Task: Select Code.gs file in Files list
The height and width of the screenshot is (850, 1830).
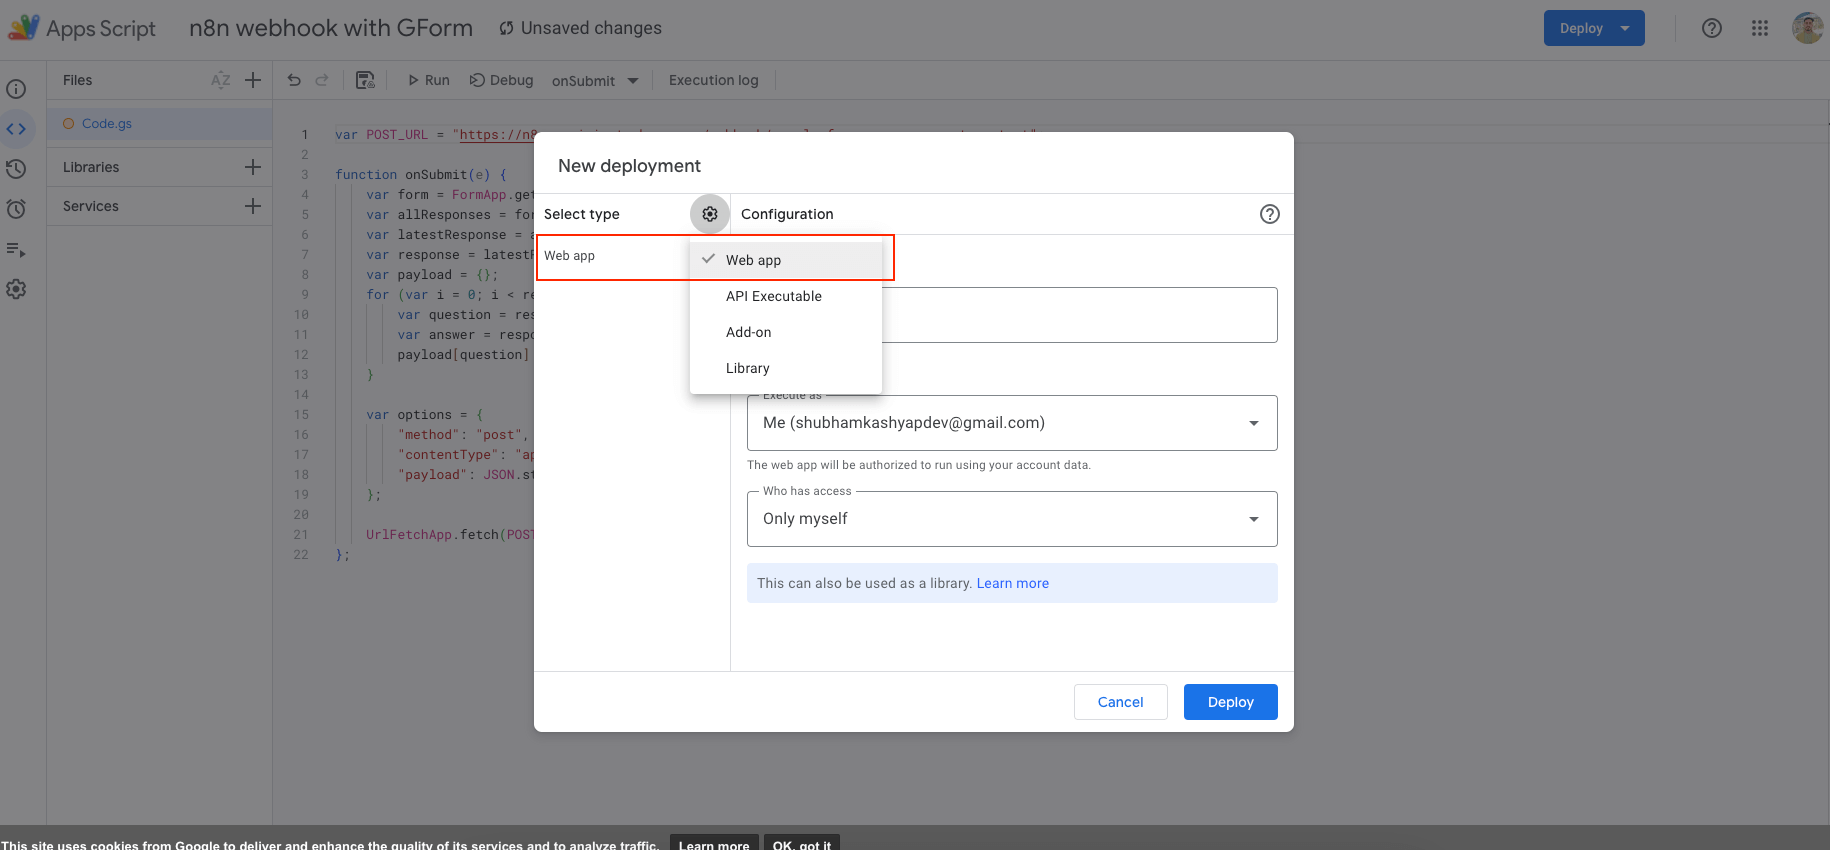Action: coord(160,124)
